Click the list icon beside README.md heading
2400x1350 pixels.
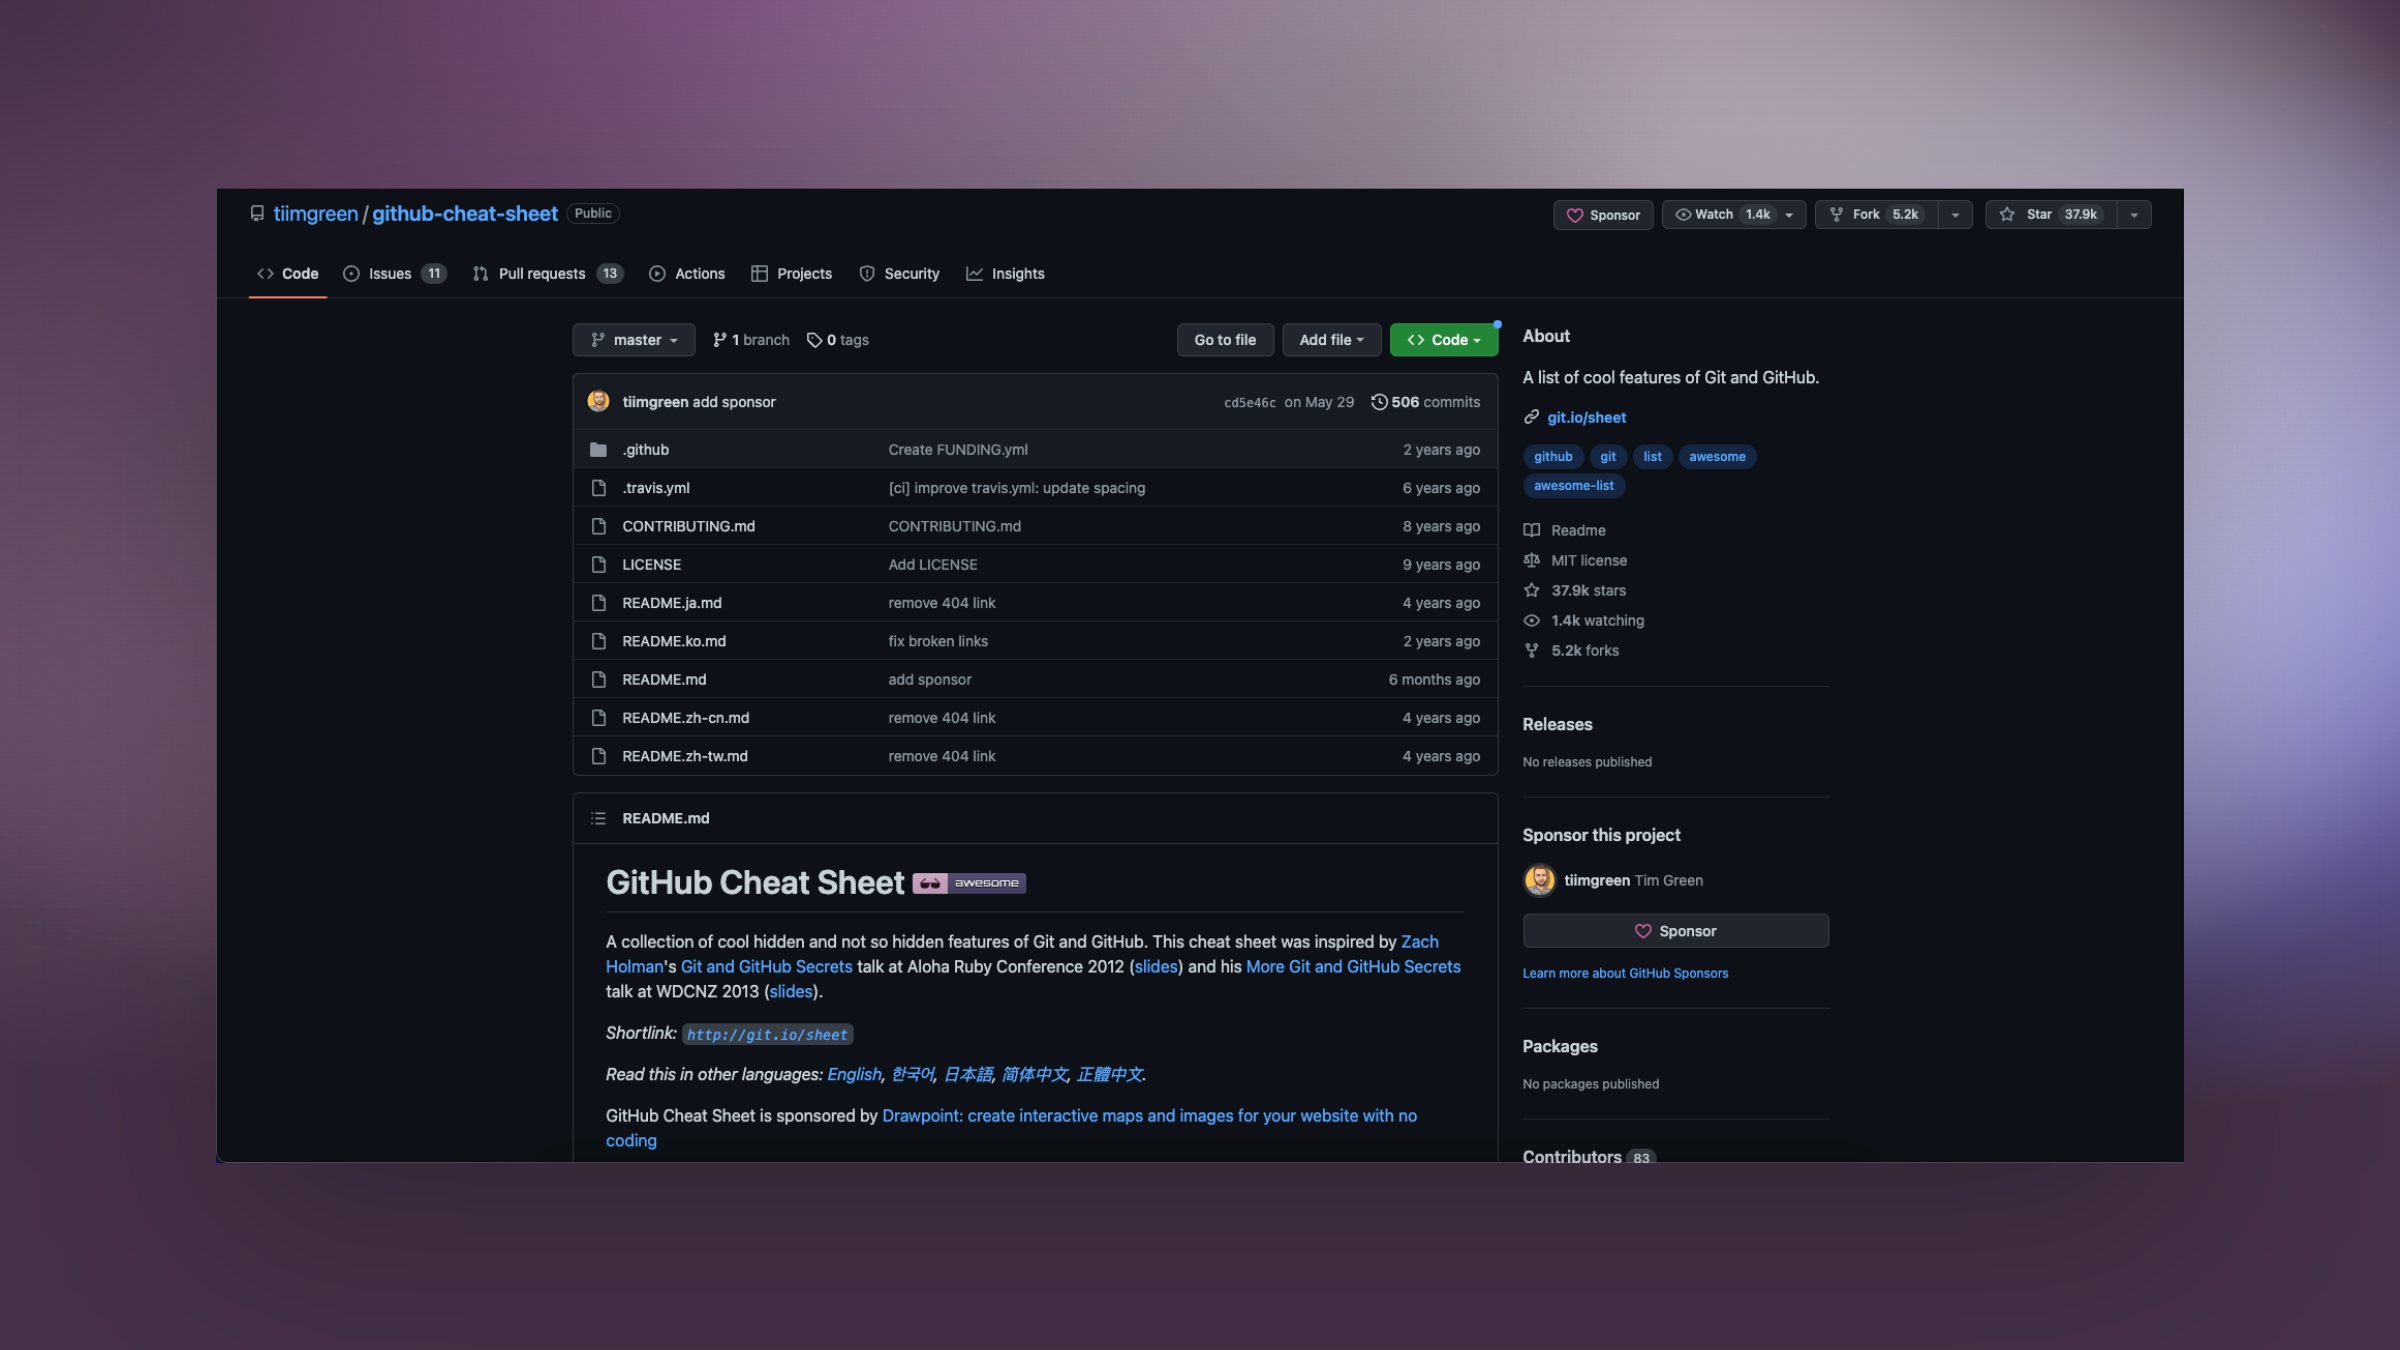[x=597, y=817]
